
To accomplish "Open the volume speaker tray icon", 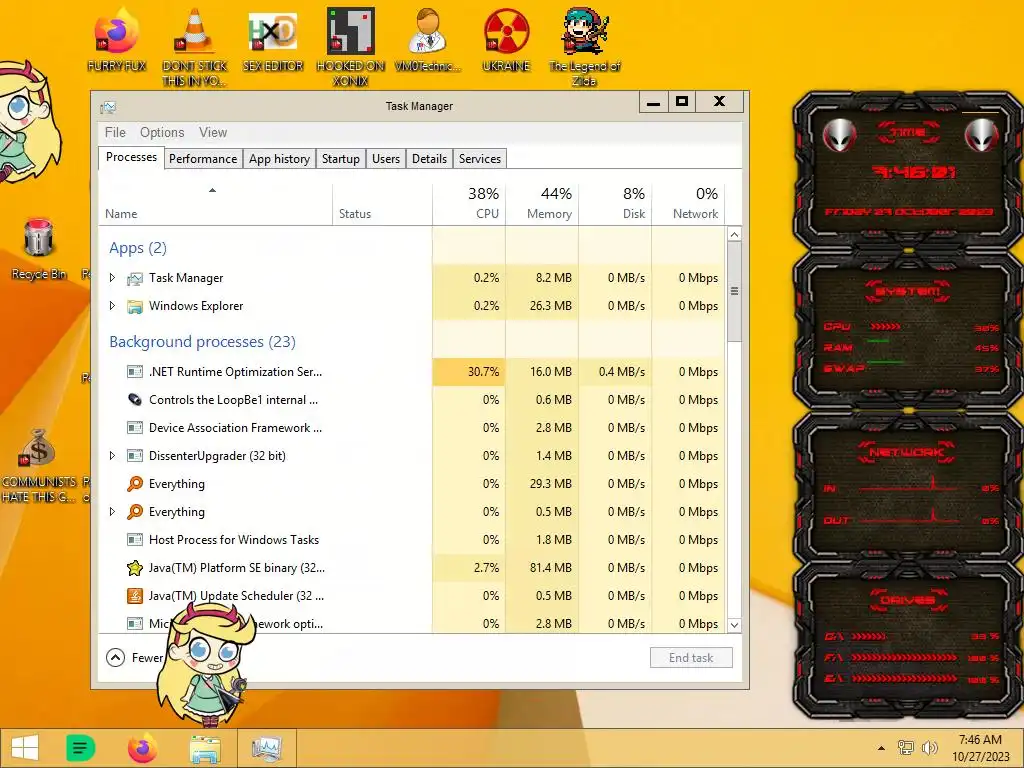I will (929, 748).
